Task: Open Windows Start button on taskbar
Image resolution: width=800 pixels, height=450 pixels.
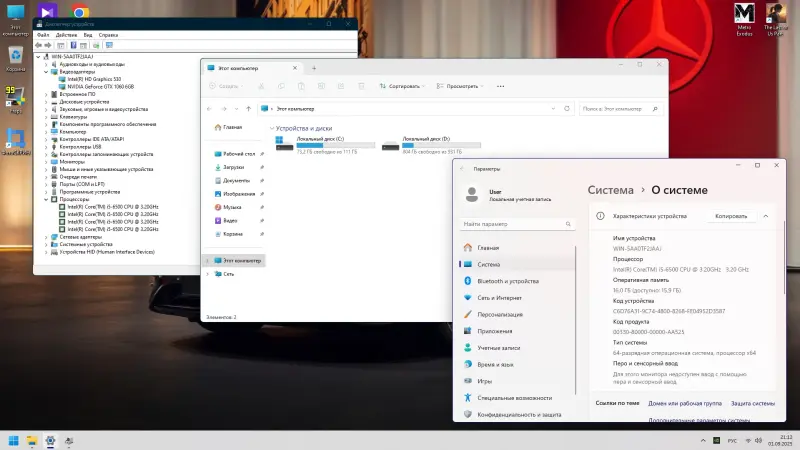Action: point(14,440)
